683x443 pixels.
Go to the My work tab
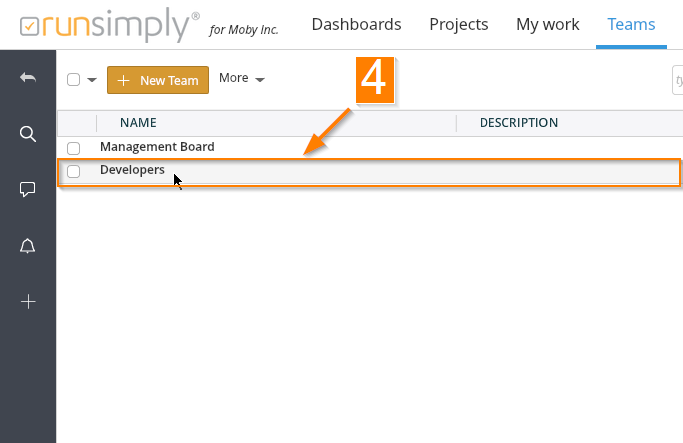pyautogui.click(x=547, y=24)
